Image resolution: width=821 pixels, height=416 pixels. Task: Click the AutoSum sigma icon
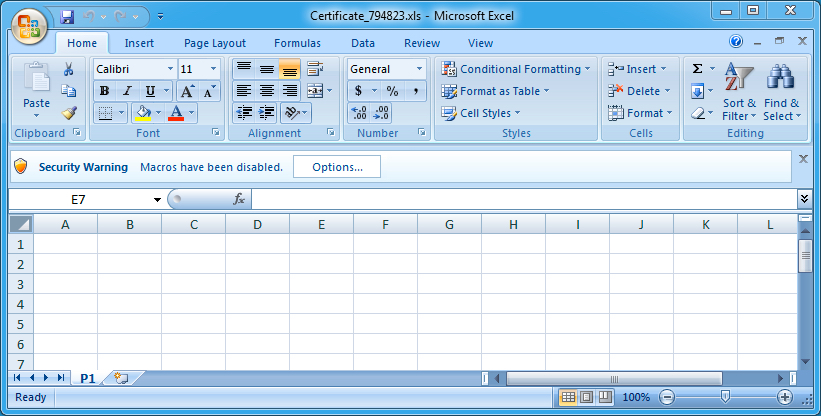click(x=697, y=69)
